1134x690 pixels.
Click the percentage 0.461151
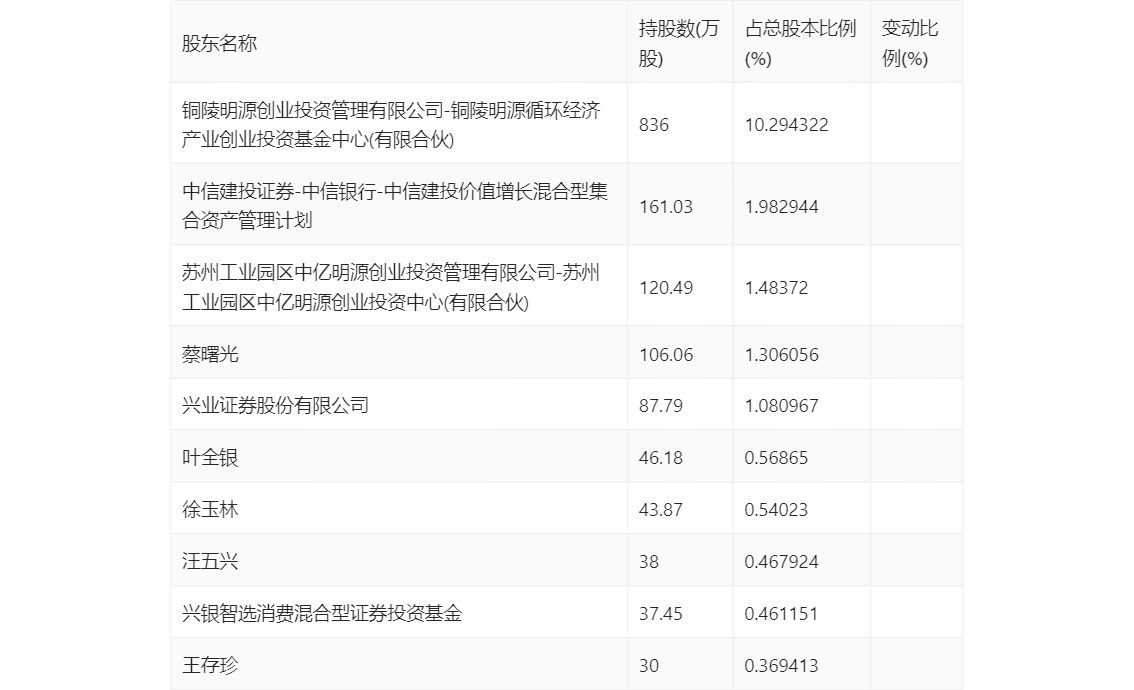click(x=782, y=614)
